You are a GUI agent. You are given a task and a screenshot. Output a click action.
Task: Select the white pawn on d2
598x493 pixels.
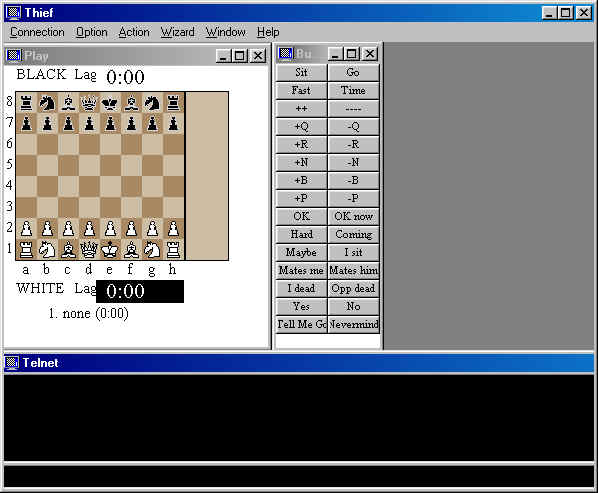point(90,229)
